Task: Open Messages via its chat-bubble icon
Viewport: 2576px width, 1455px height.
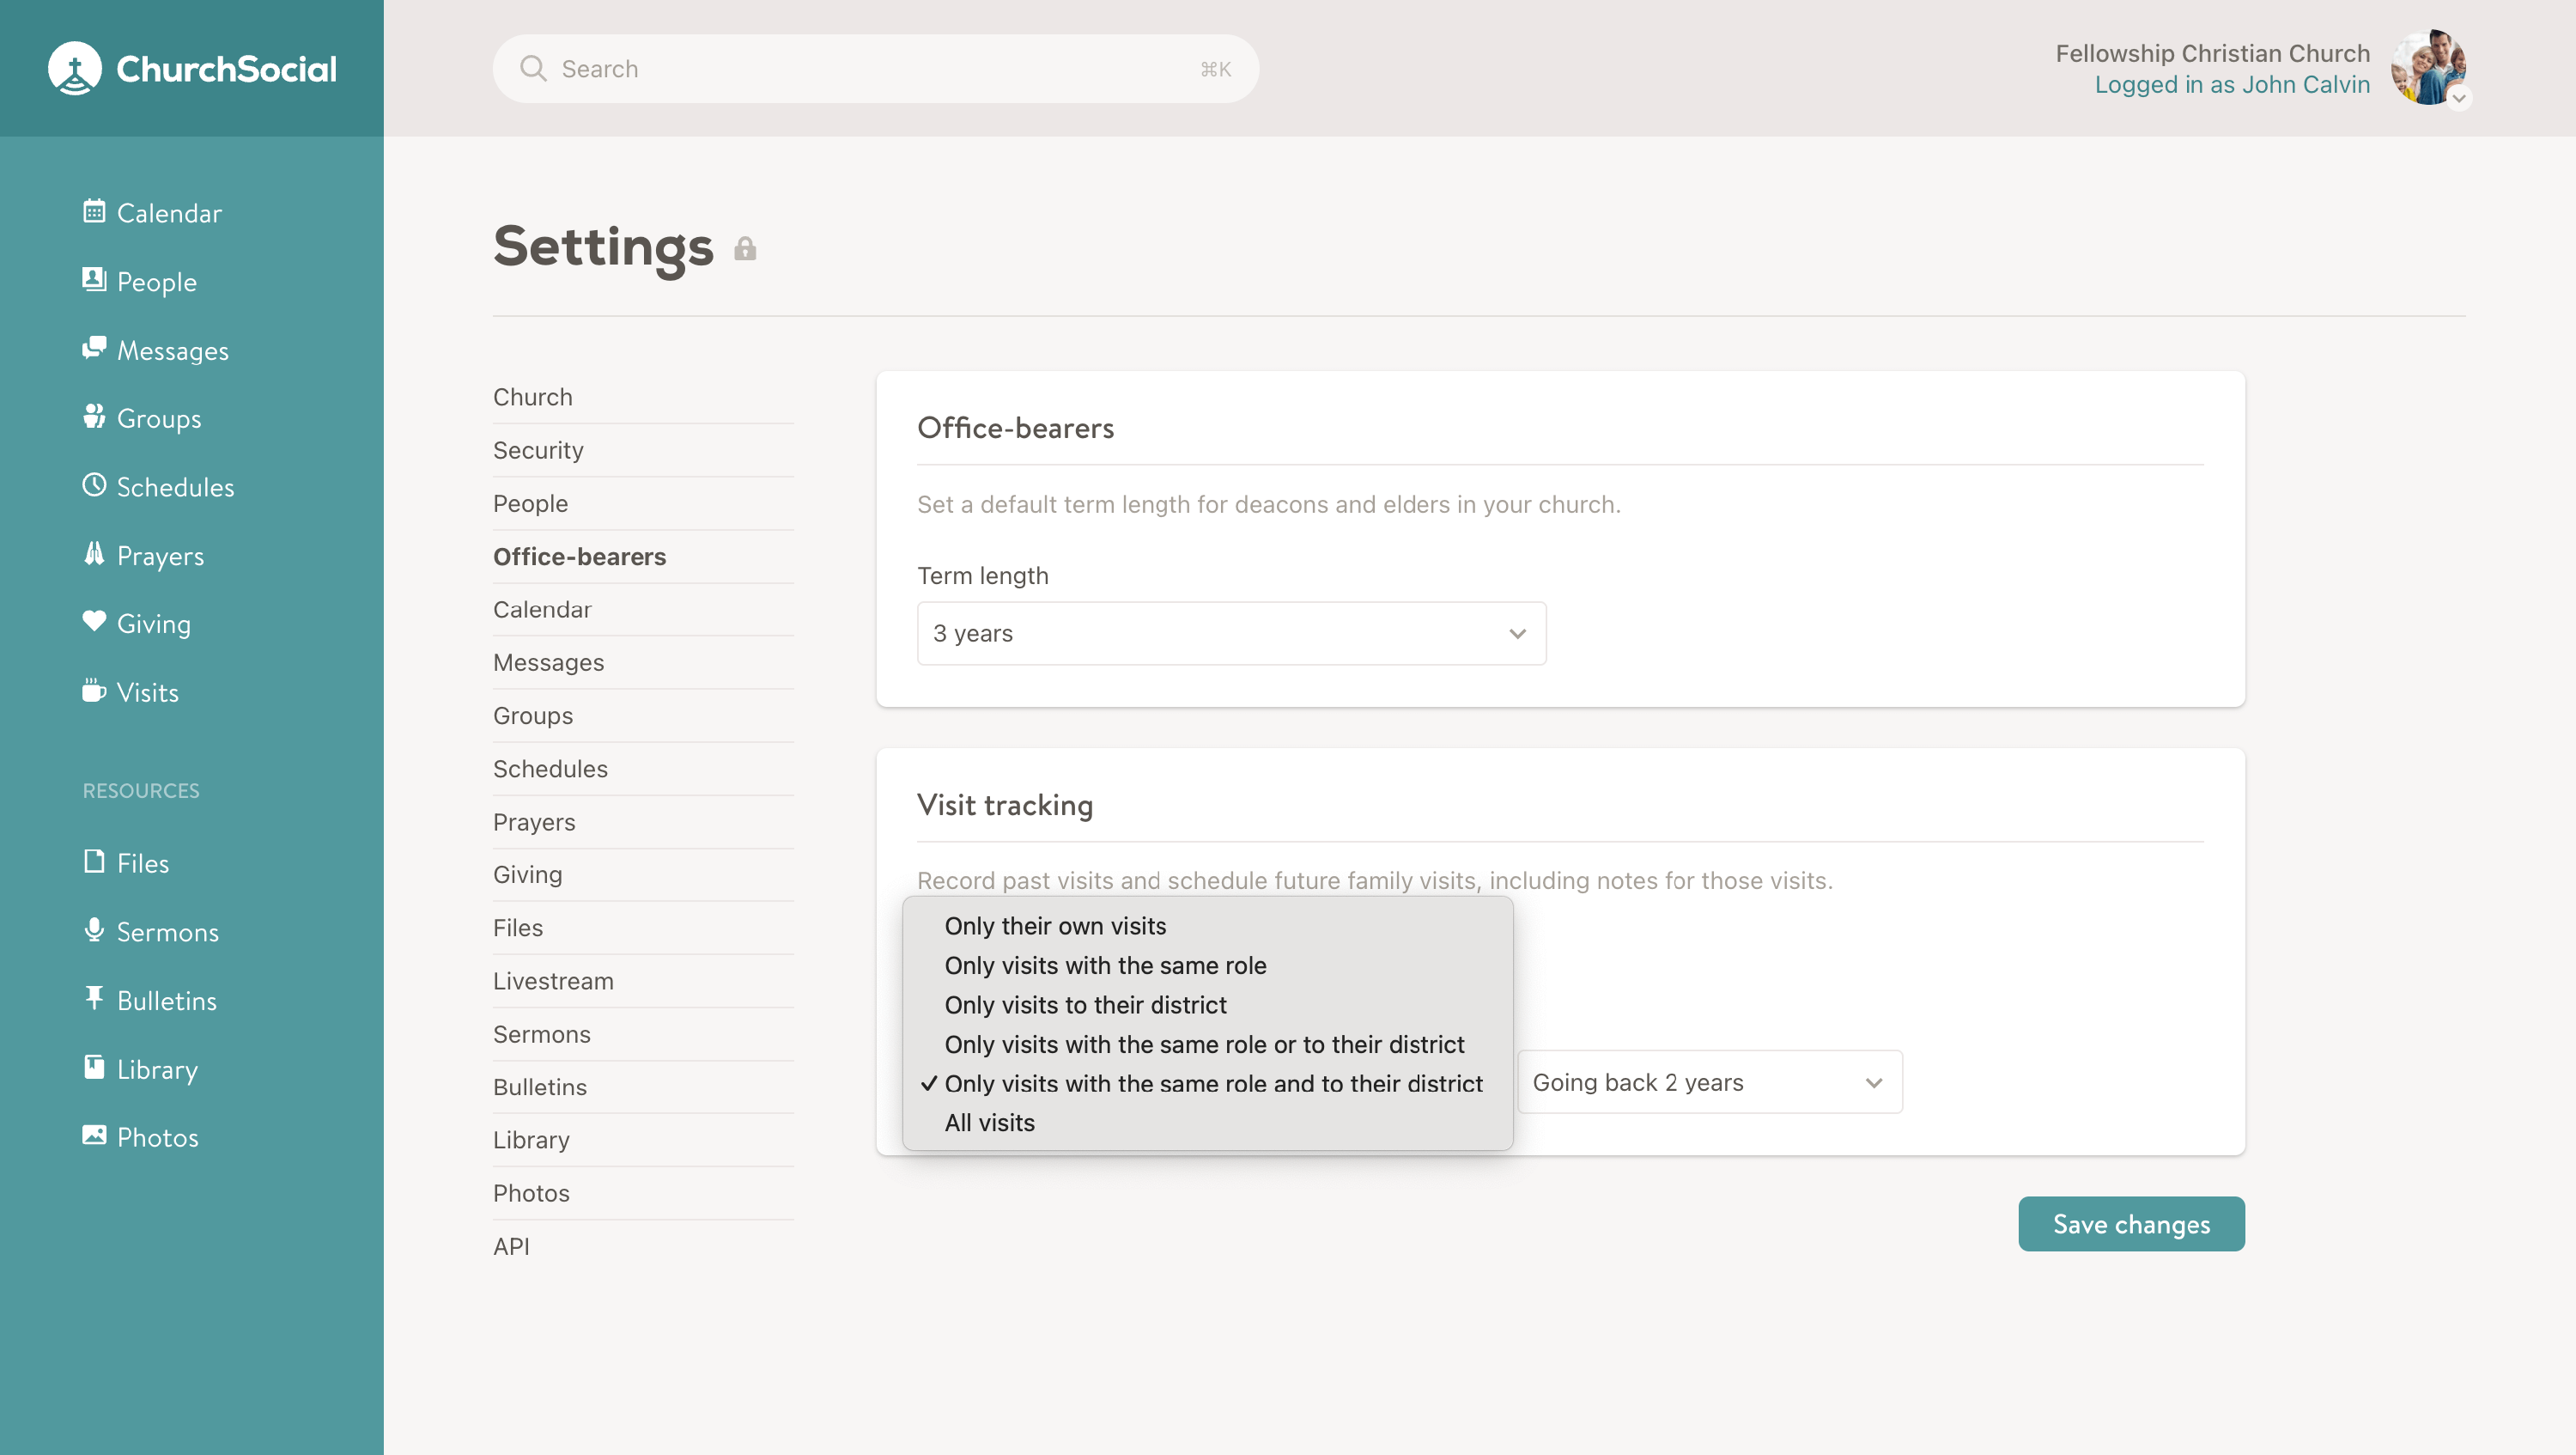Action: (x=94, y=348)
